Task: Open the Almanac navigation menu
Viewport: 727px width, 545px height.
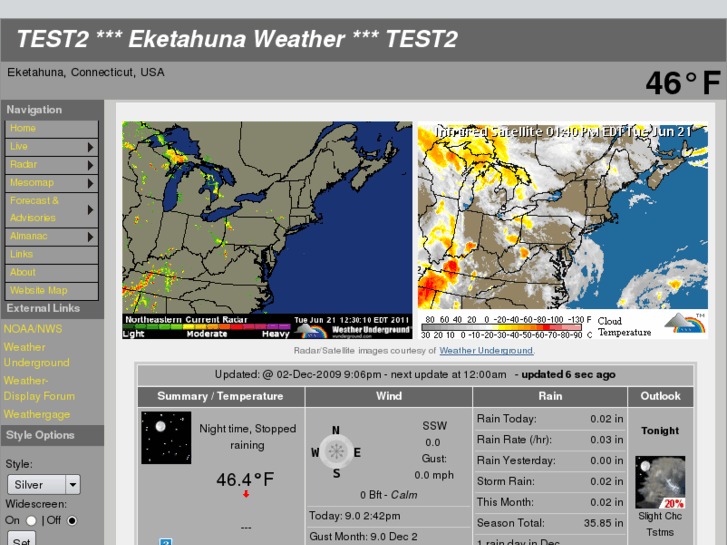Action: pyautogui.click(x=51, y=237)
